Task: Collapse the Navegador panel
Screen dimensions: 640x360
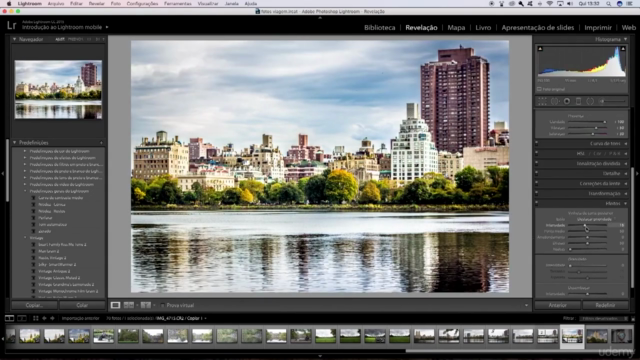Action: pos(15,39)
